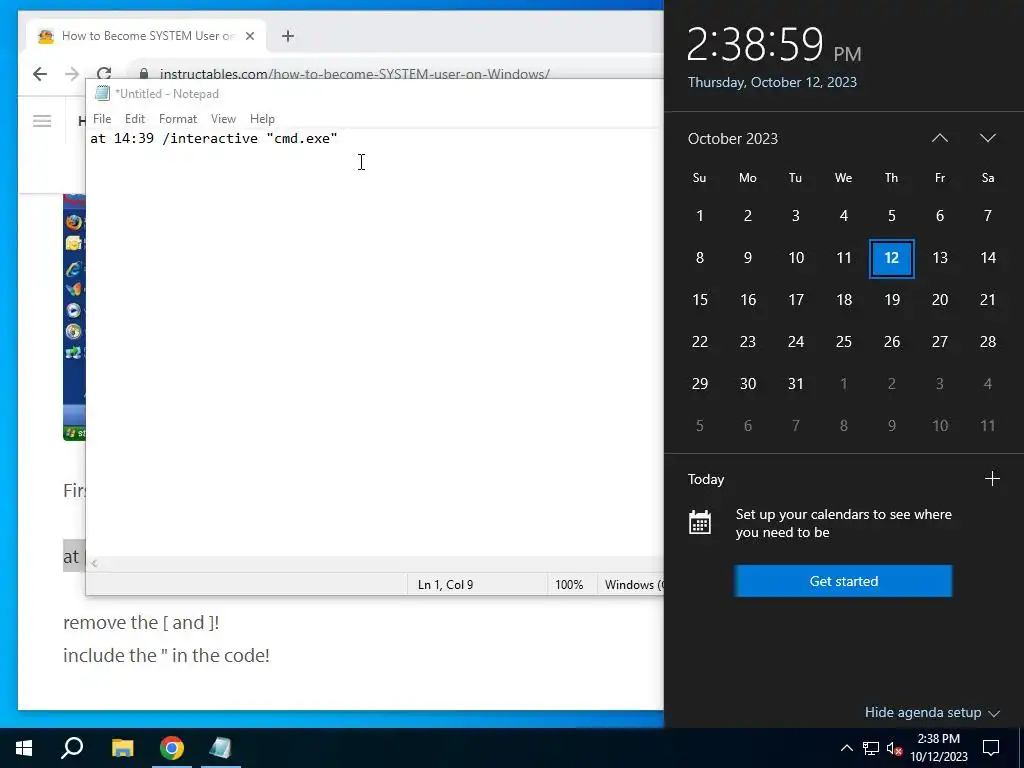Reload the Chrome page
The width and height of the screenshot is (1024, 768).
pos(104,73)
